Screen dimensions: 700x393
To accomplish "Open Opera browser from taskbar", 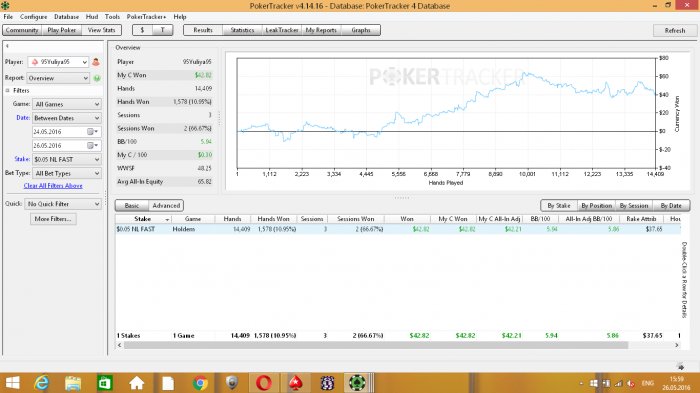I will 264,383.
